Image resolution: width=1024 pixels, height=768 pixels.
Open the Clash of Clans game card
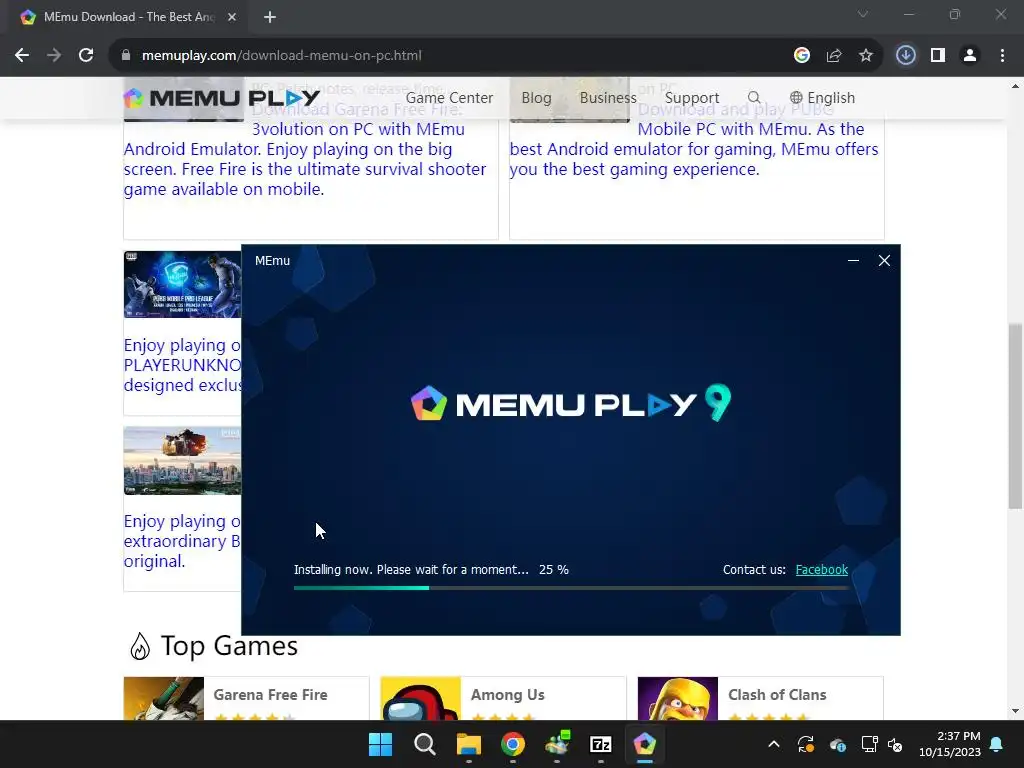(760, 699)
